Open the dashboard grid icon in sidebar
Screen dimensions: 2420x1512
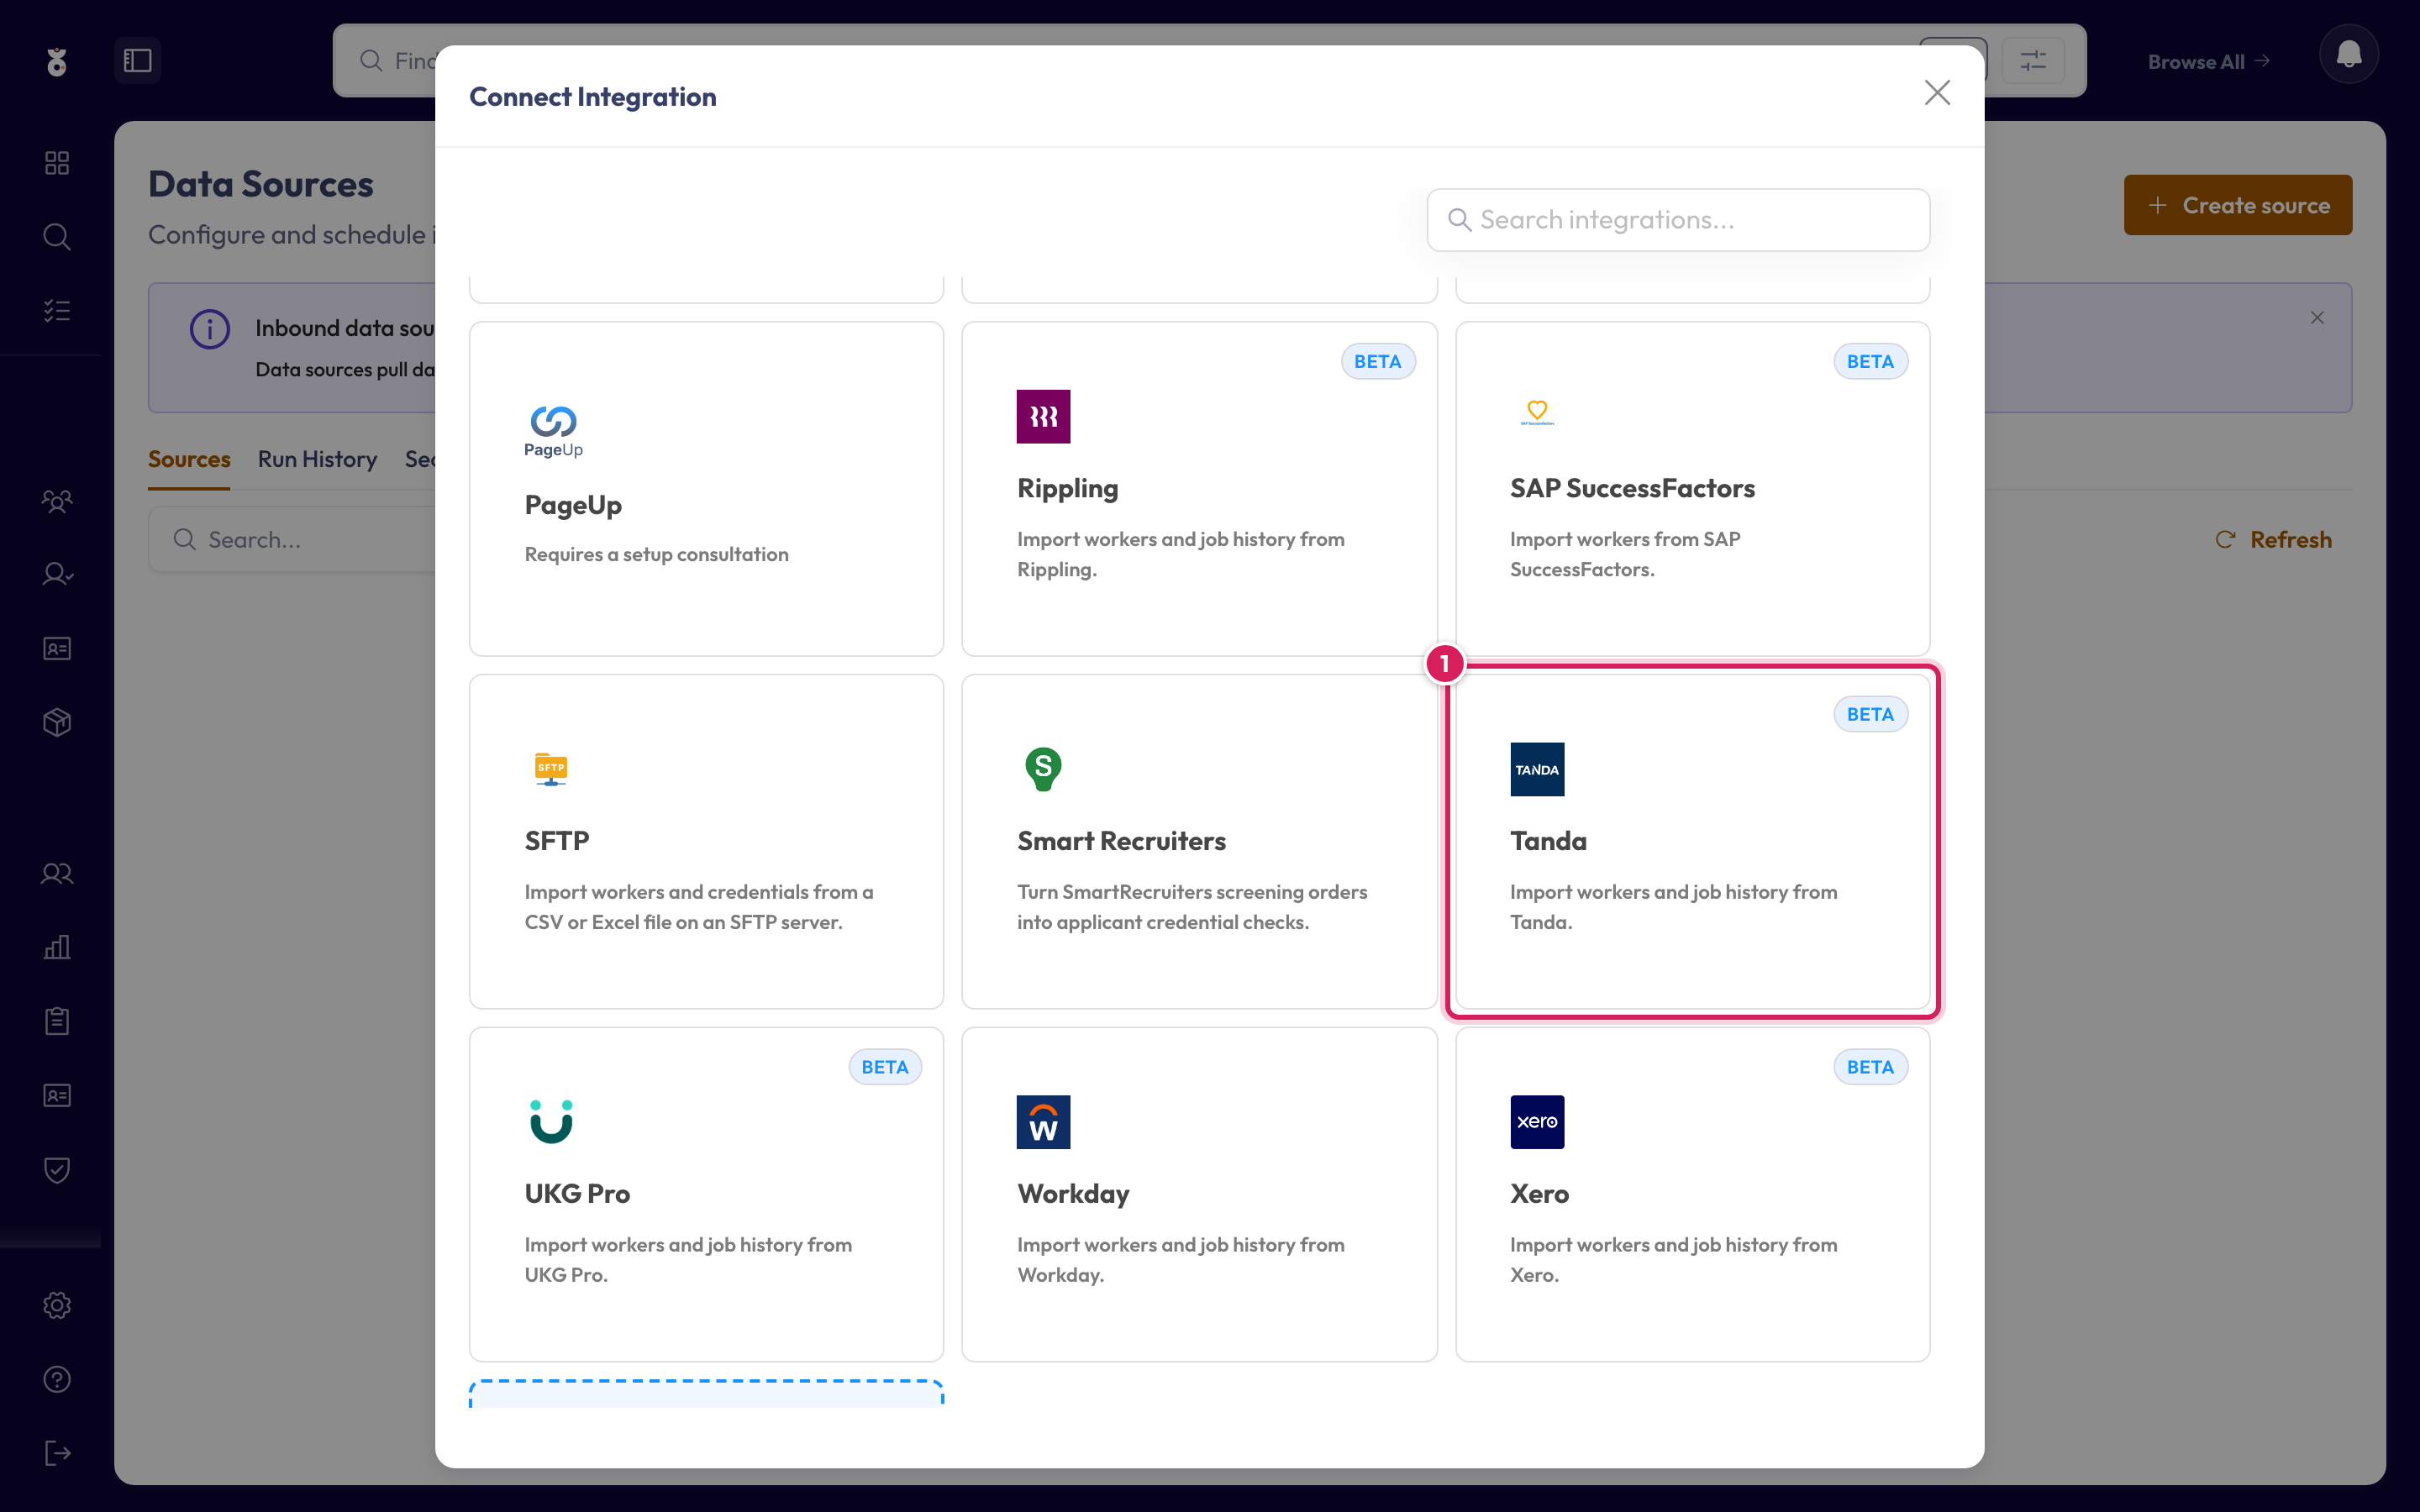pos(57,163)
